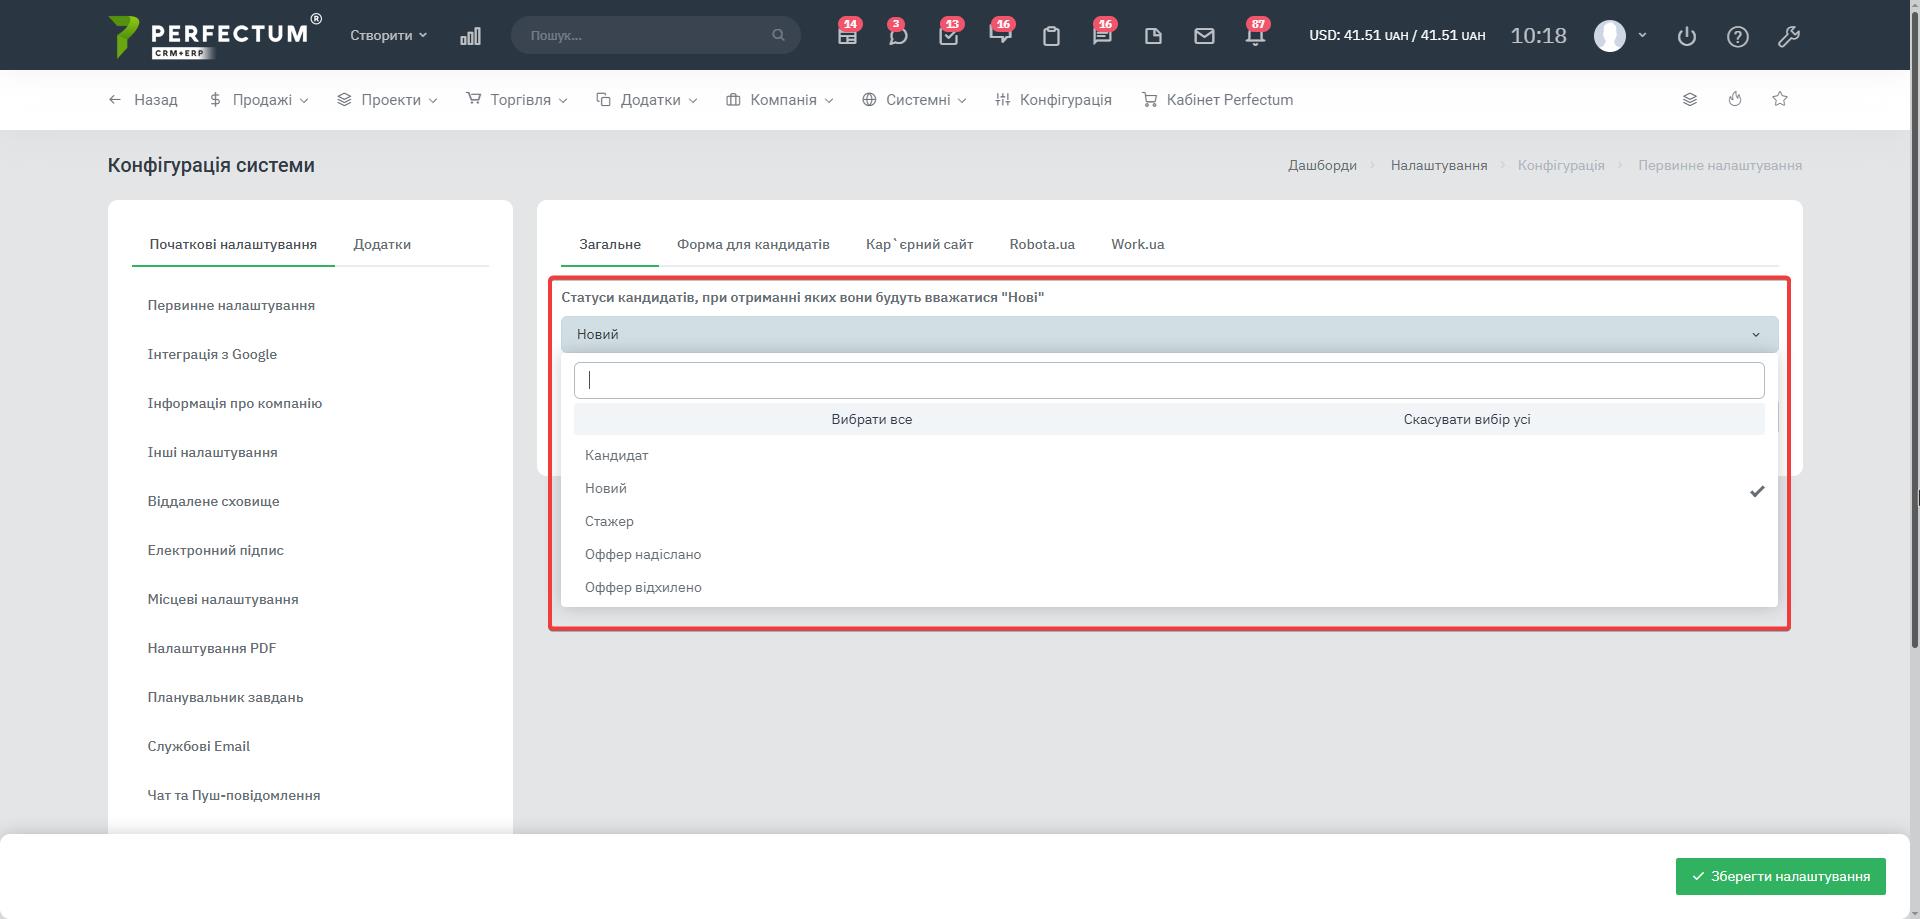This screenshot has height=919, width=1920.
Task: Expand the Створити dropdown
Action: (x=388, y=35)
